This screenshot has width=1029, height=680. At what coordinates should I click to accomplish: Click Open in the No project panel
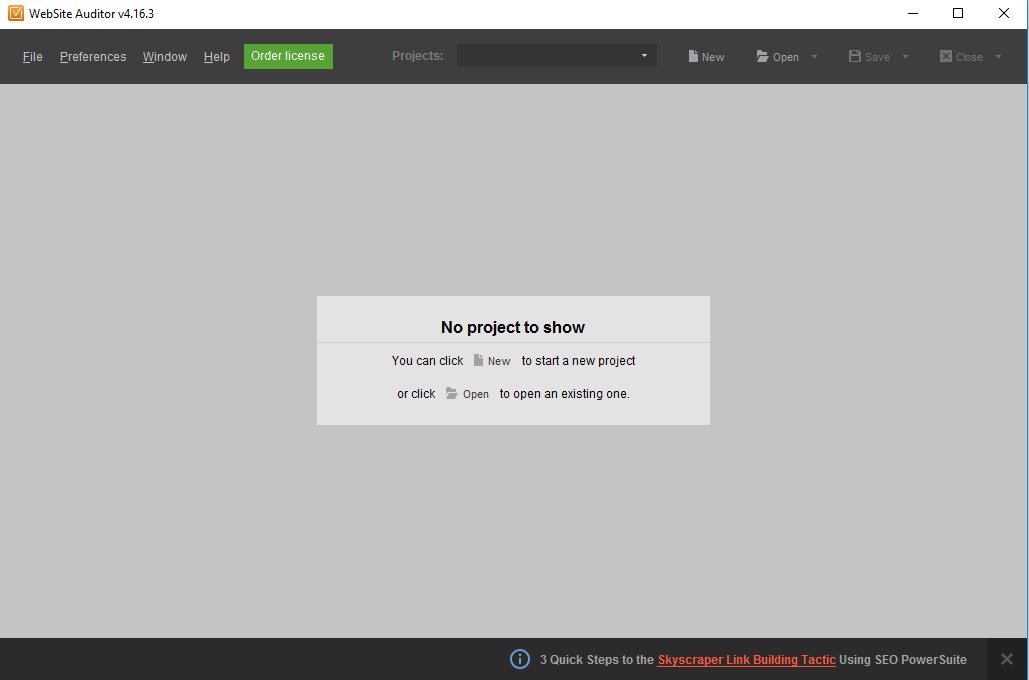467,393
